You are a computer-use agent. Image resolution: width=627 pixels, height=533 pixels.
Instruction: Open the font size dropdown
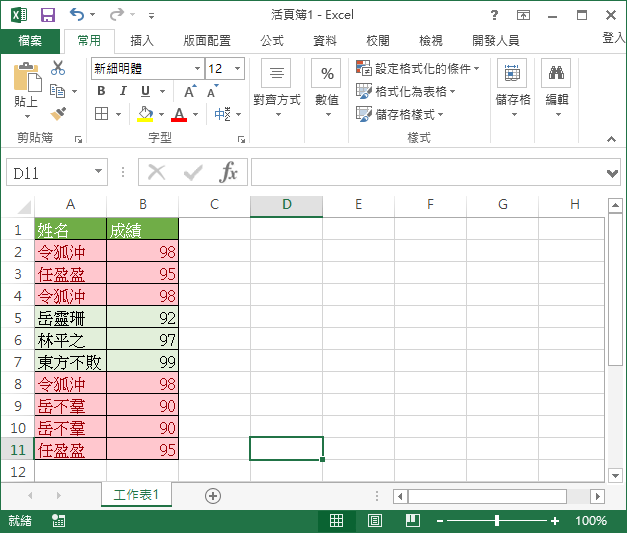point(237,68)
